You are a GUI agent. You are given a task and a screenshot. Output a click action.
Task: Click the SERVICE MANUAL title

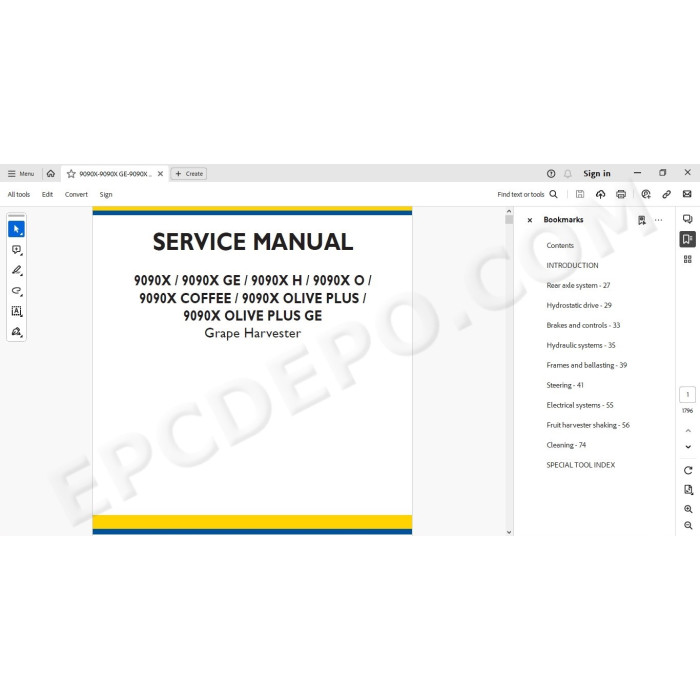pos(253,242)
